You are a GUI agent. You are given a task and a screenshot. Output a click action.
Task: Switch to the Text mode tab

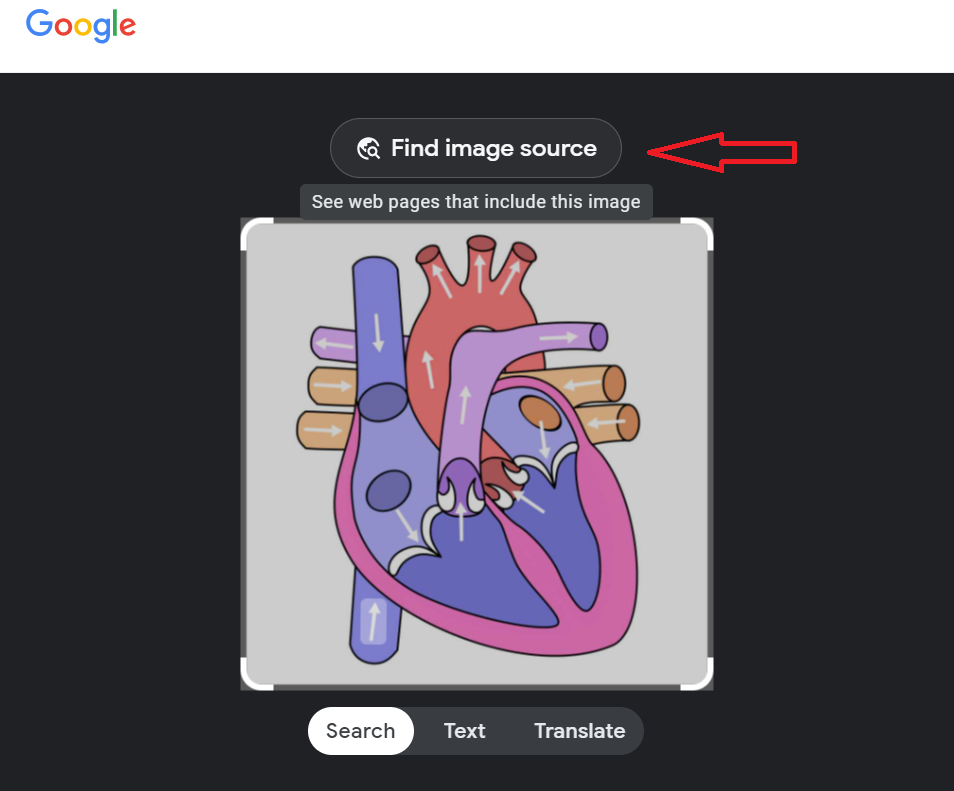click(x=464, y=731)
